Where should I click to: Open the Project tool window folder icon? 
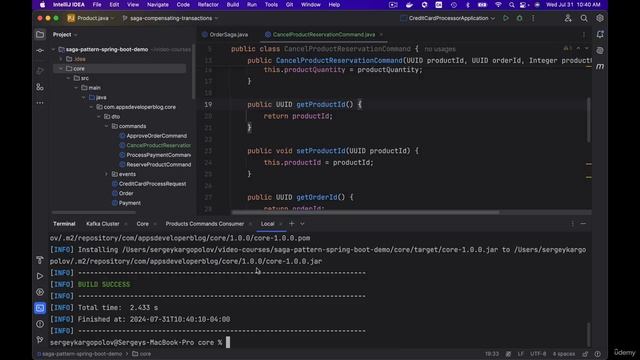(40, 35)
